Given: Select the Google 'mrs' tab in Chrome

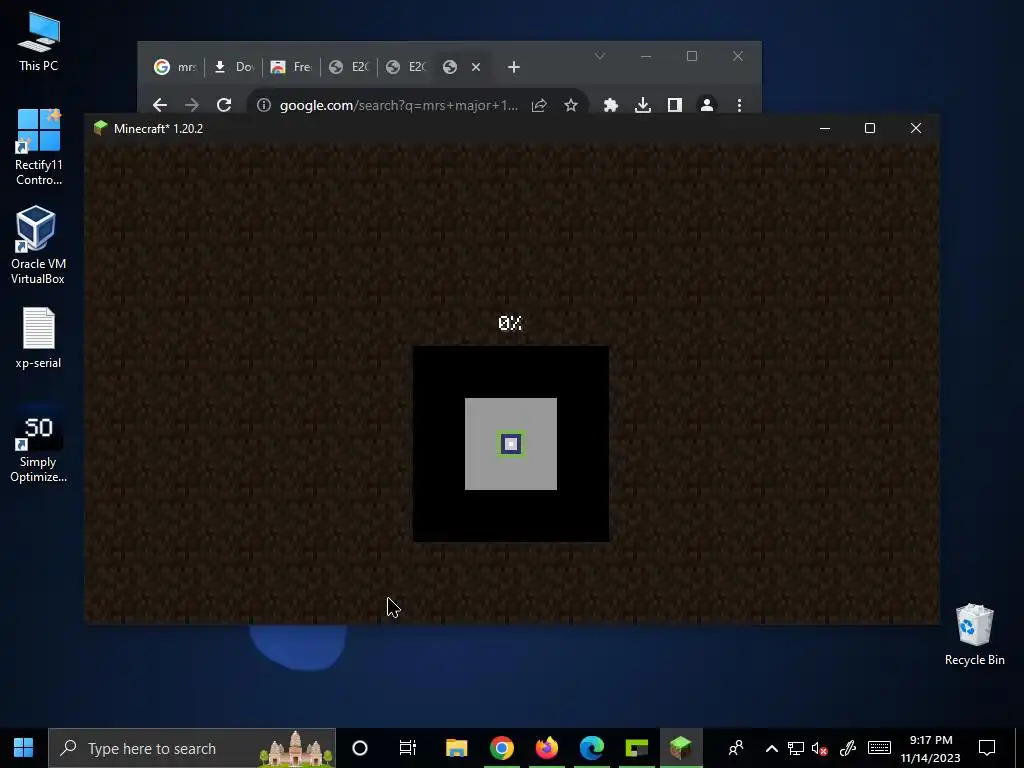Looking at the screenshot, I should click(175, 67).
